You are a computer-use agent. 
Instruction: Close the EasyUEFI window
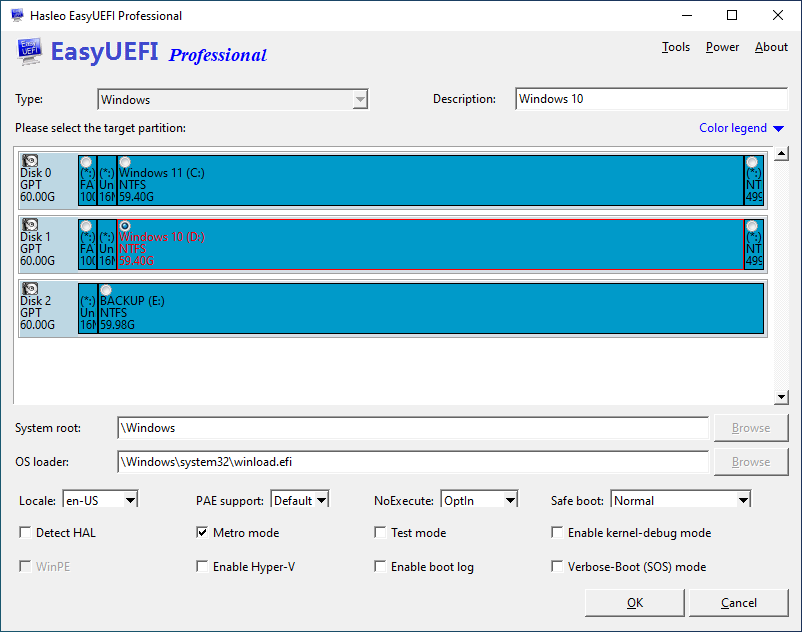click(777, 15)
